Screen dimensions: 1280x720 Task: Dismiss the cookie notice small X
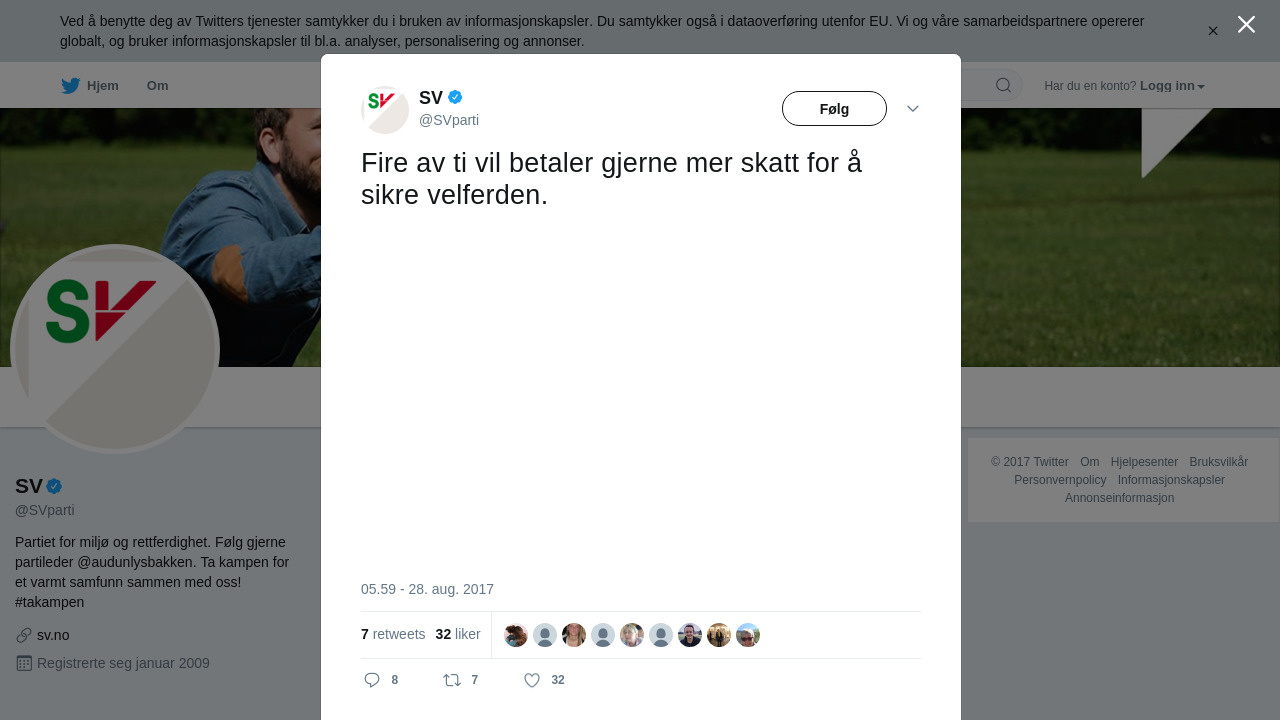point(1213,31)
